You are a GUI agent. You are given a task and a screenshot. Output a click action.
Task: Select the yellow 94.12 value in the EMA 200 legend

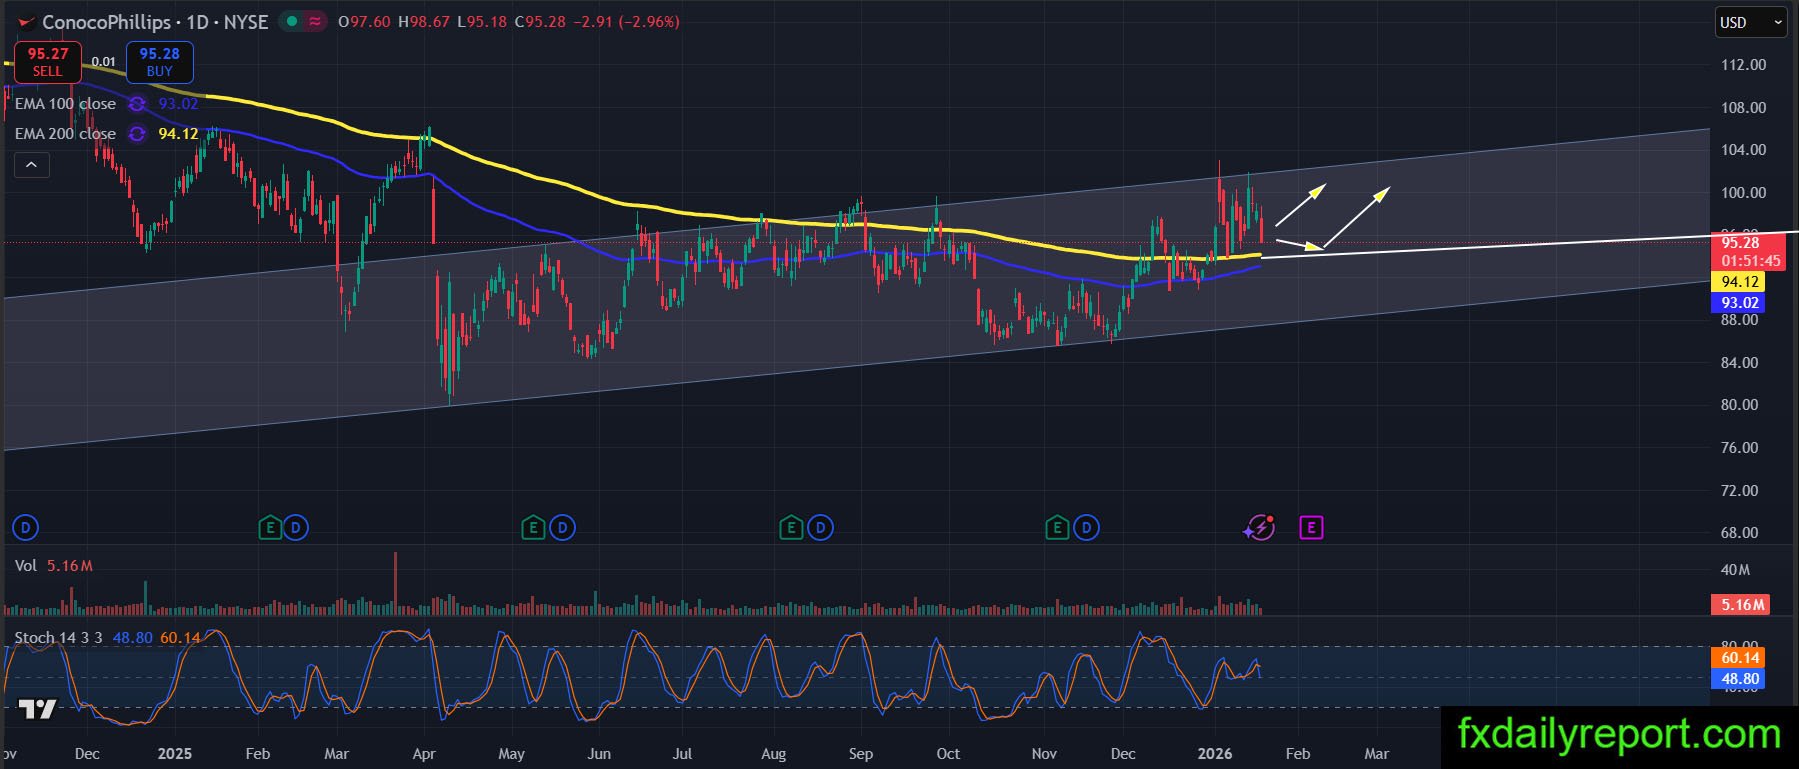pyautogui.click(x=178, y=134)
